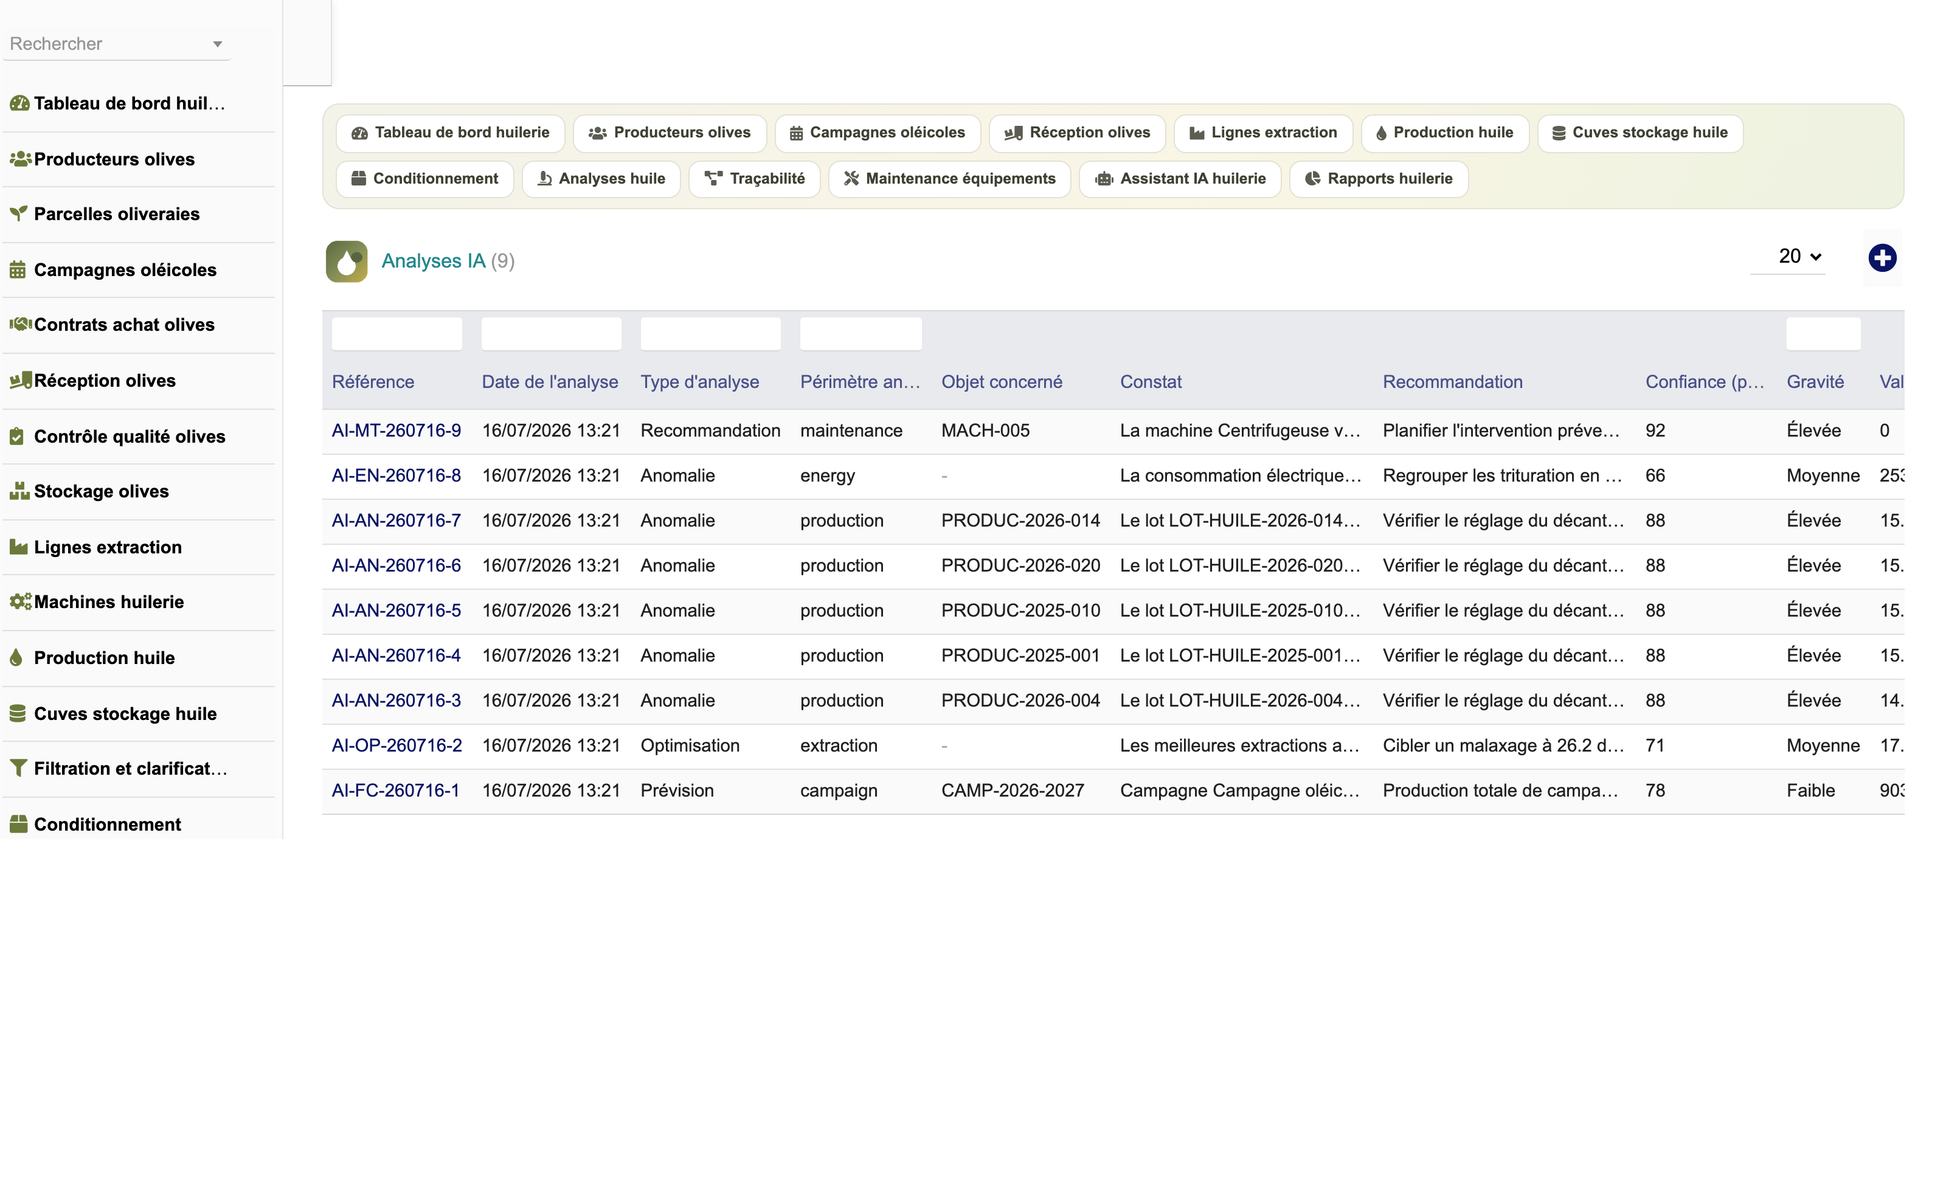Click the Cuves stockage huile sidebar database icon
1946x1204 pixels.
coord(18,714)
